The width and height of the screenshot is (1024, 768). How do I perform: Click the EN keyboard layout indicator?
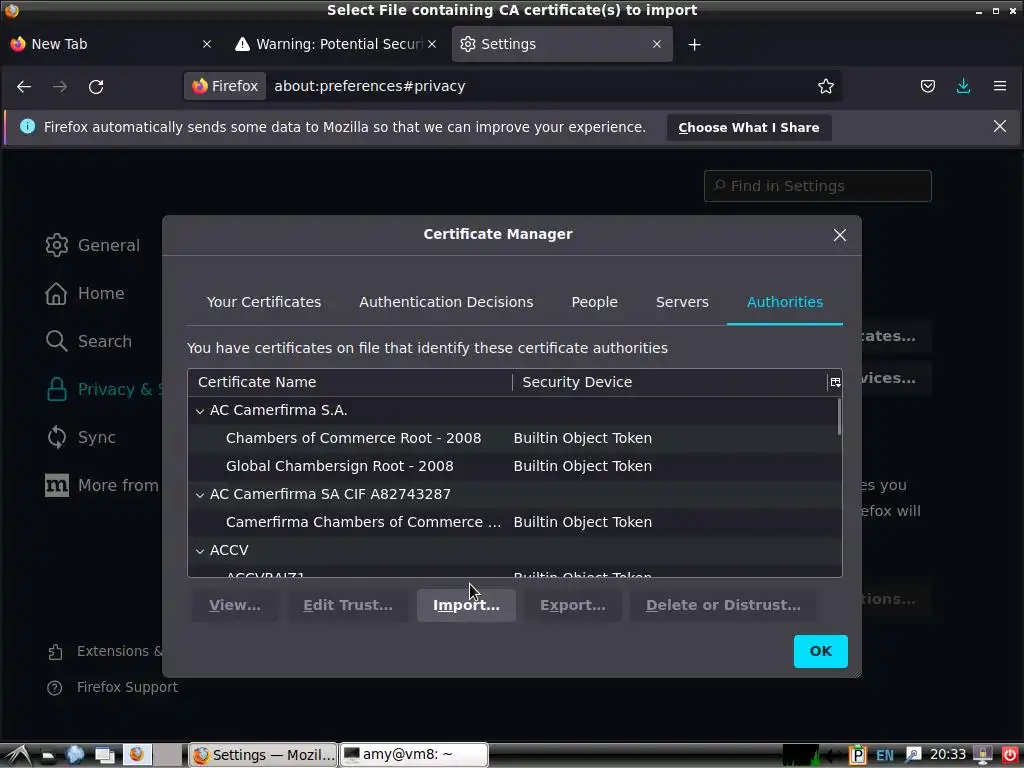(884, 756)
